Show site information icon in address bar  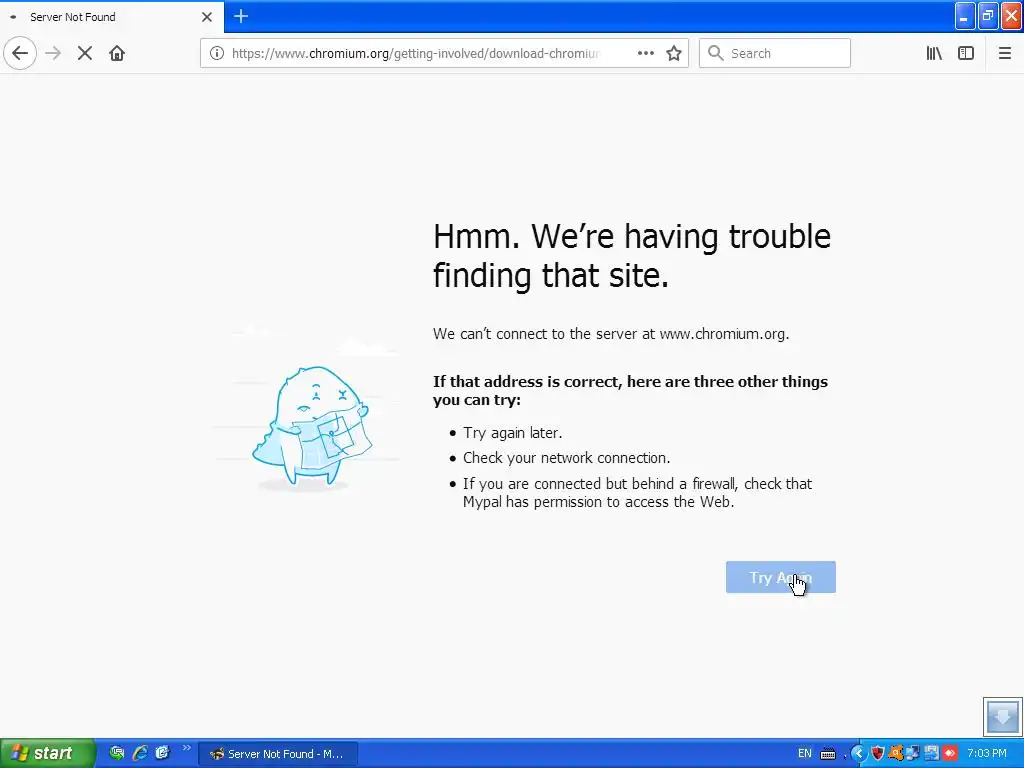217,53
